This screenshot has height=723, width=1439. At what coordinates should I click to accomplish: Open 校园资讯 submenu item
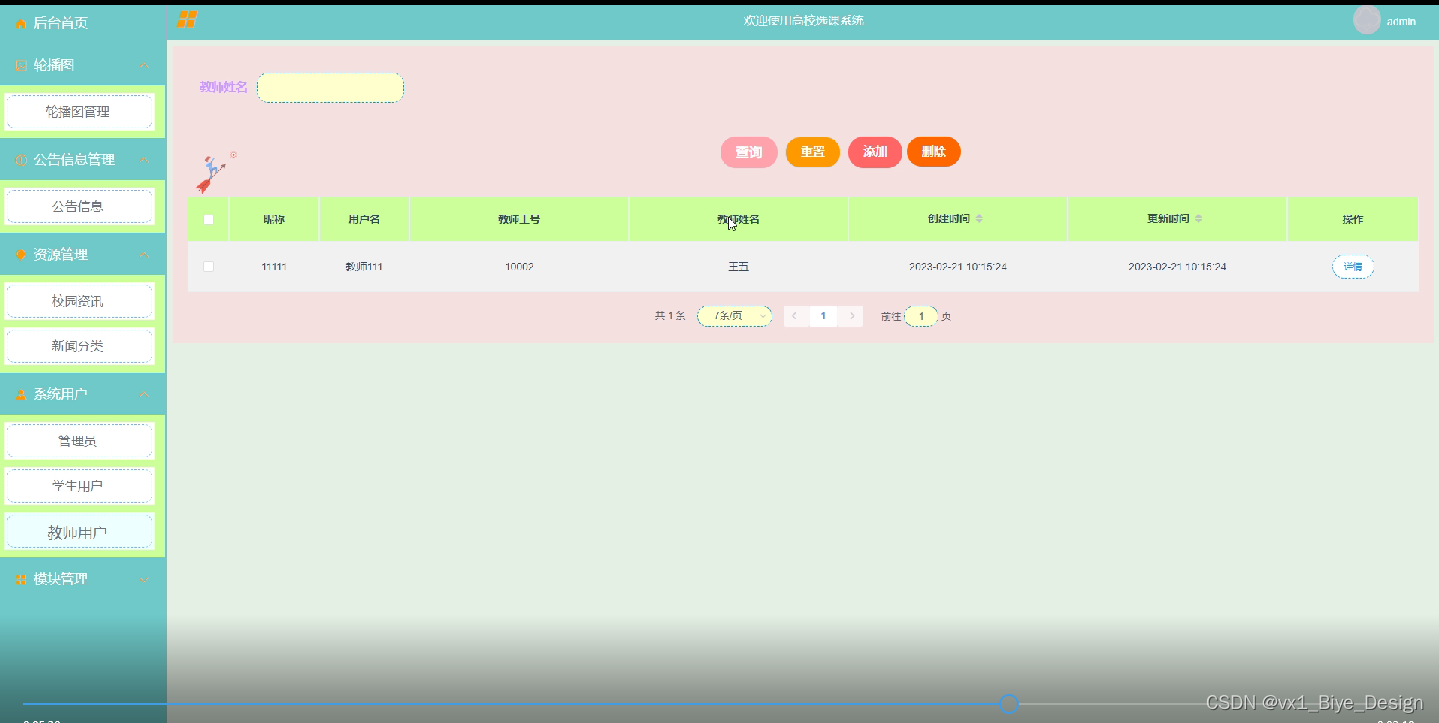pos(80,301)
